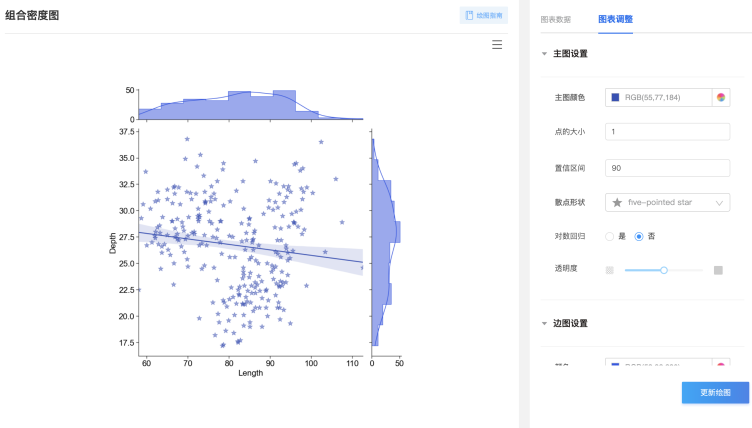The width and height of the screenshot is (752, 428).
Task: Switch to the 图表调整 tab
Action: (x=615, y=19)
